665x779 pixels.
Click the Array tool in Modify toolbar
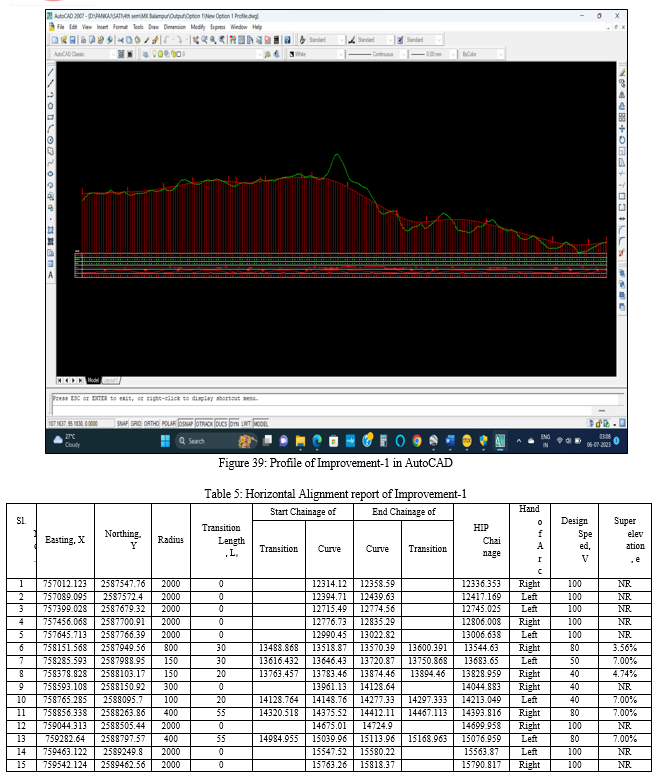click(x=622, y=118)
